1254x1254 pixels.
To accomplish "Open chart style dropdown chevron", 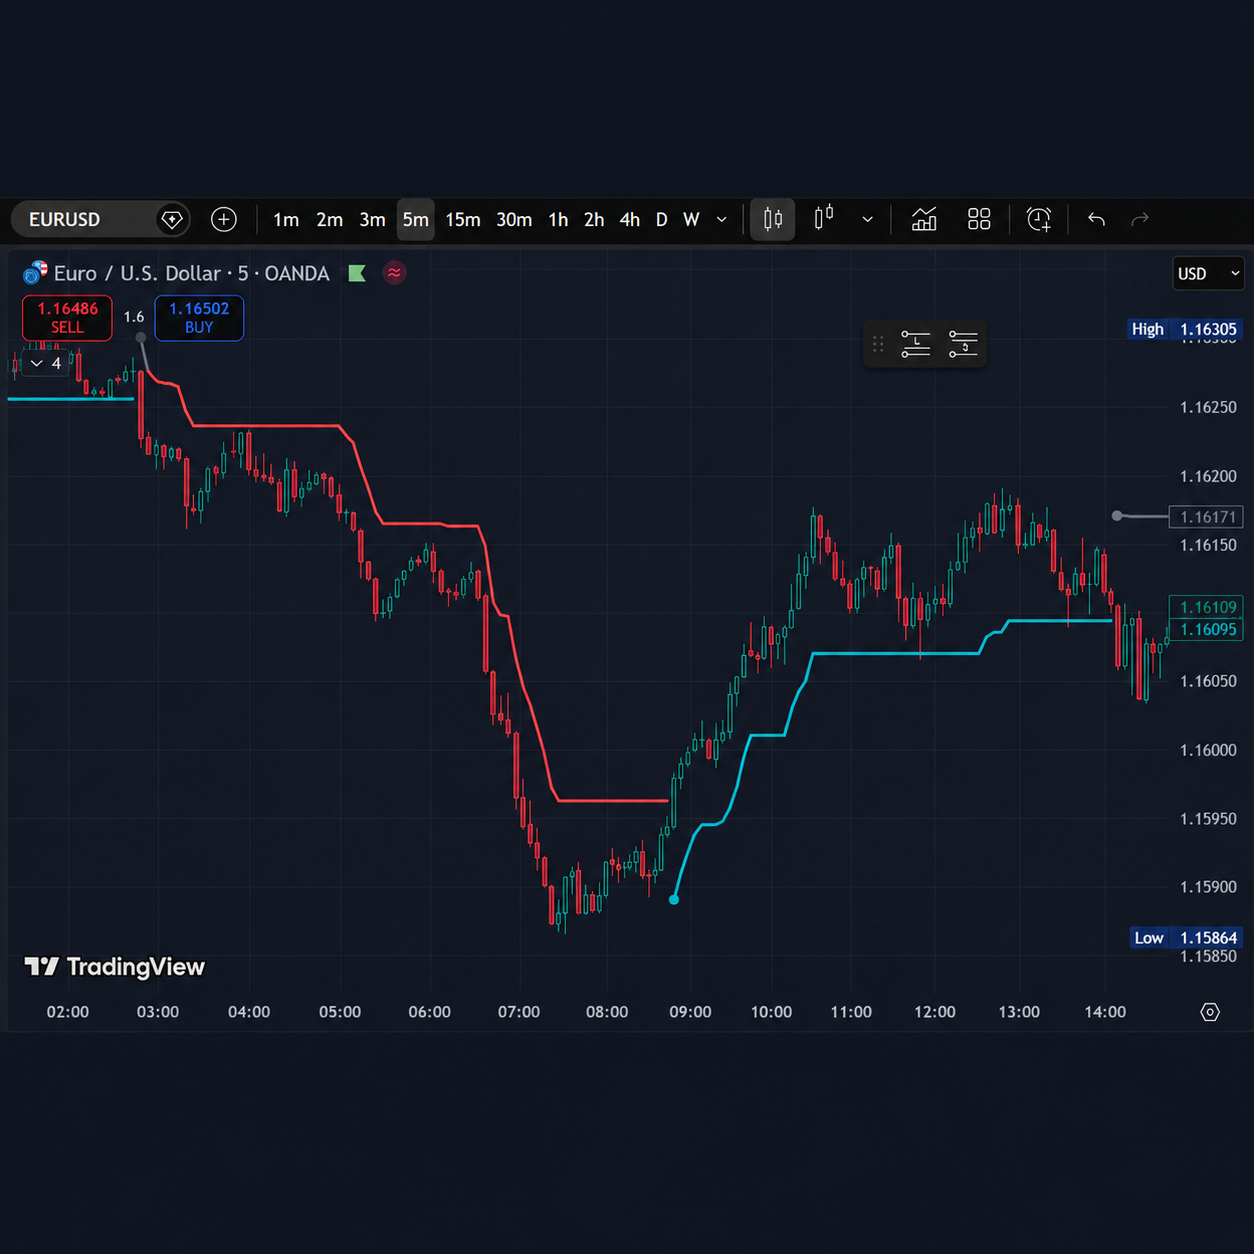I will (867, 220).
